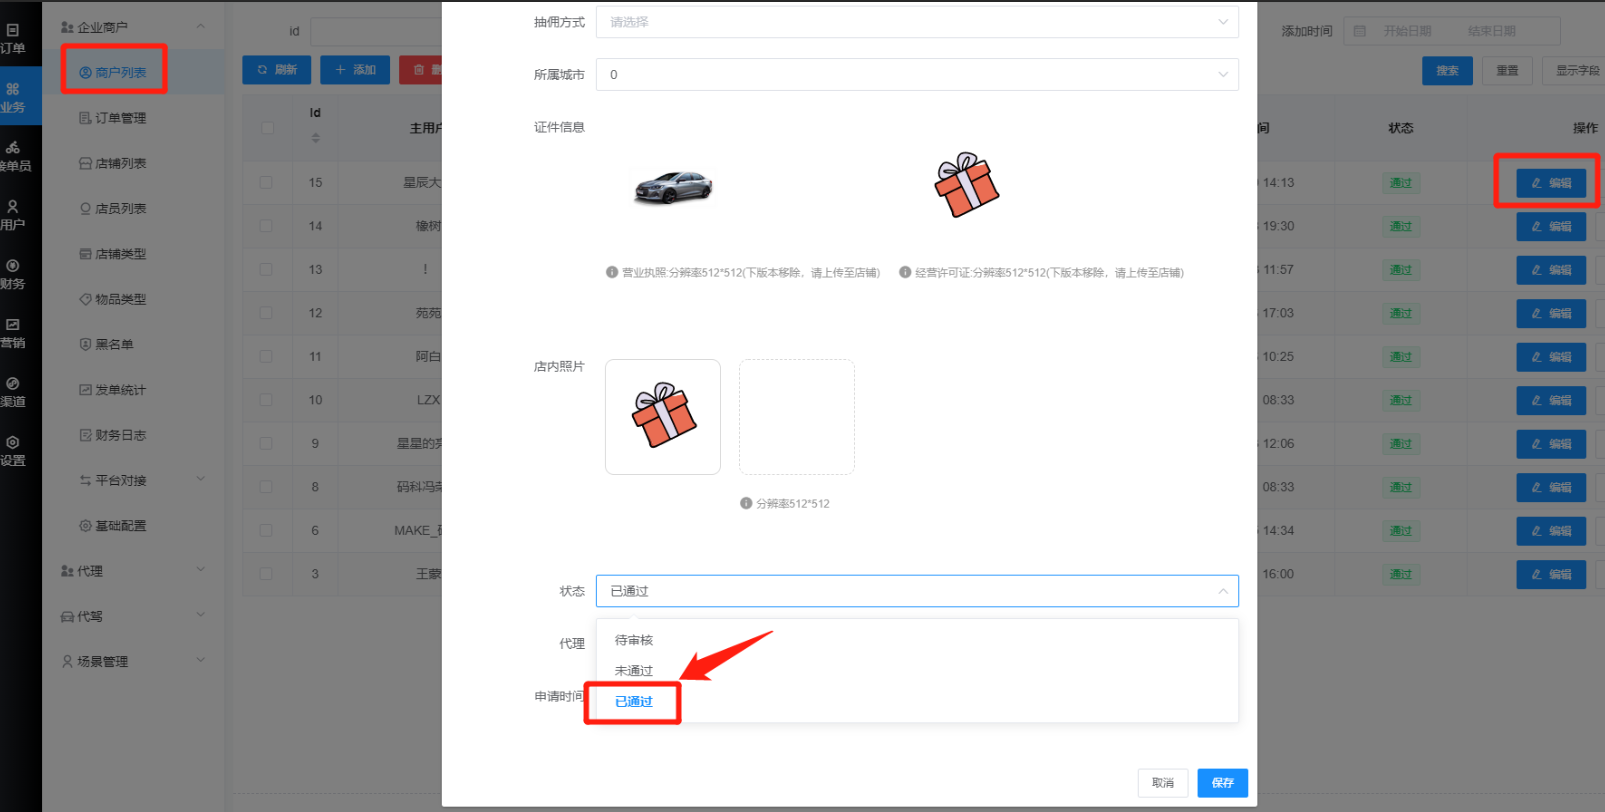Tick the checkbox for row id 10
Viewport: 1605px width, 812px height.
click(x=266, y=400)
